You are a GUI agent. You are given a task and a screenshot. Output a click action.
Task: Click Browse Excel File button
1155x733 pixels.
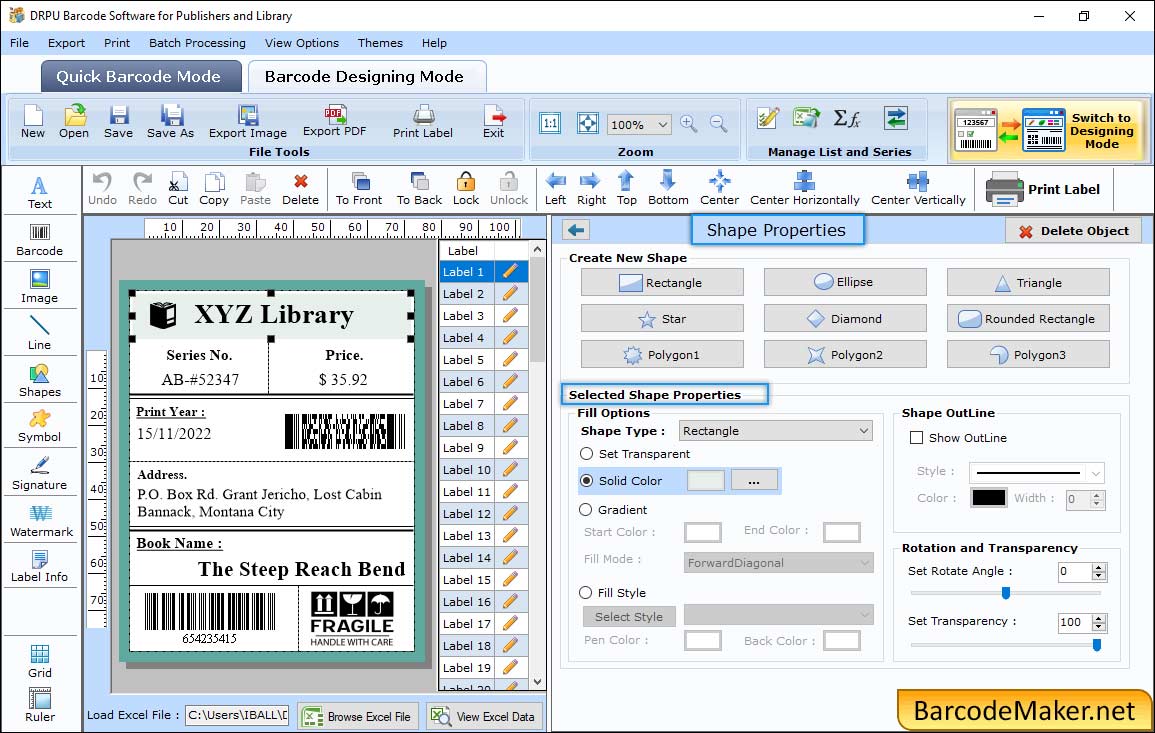point(358,716)
